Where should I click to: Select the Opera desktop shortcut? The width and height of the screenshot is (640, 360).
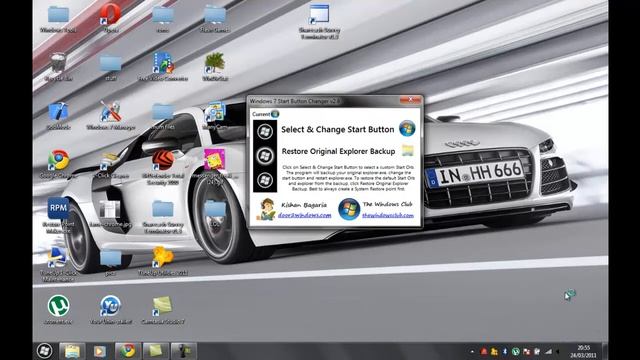(110, 18)
